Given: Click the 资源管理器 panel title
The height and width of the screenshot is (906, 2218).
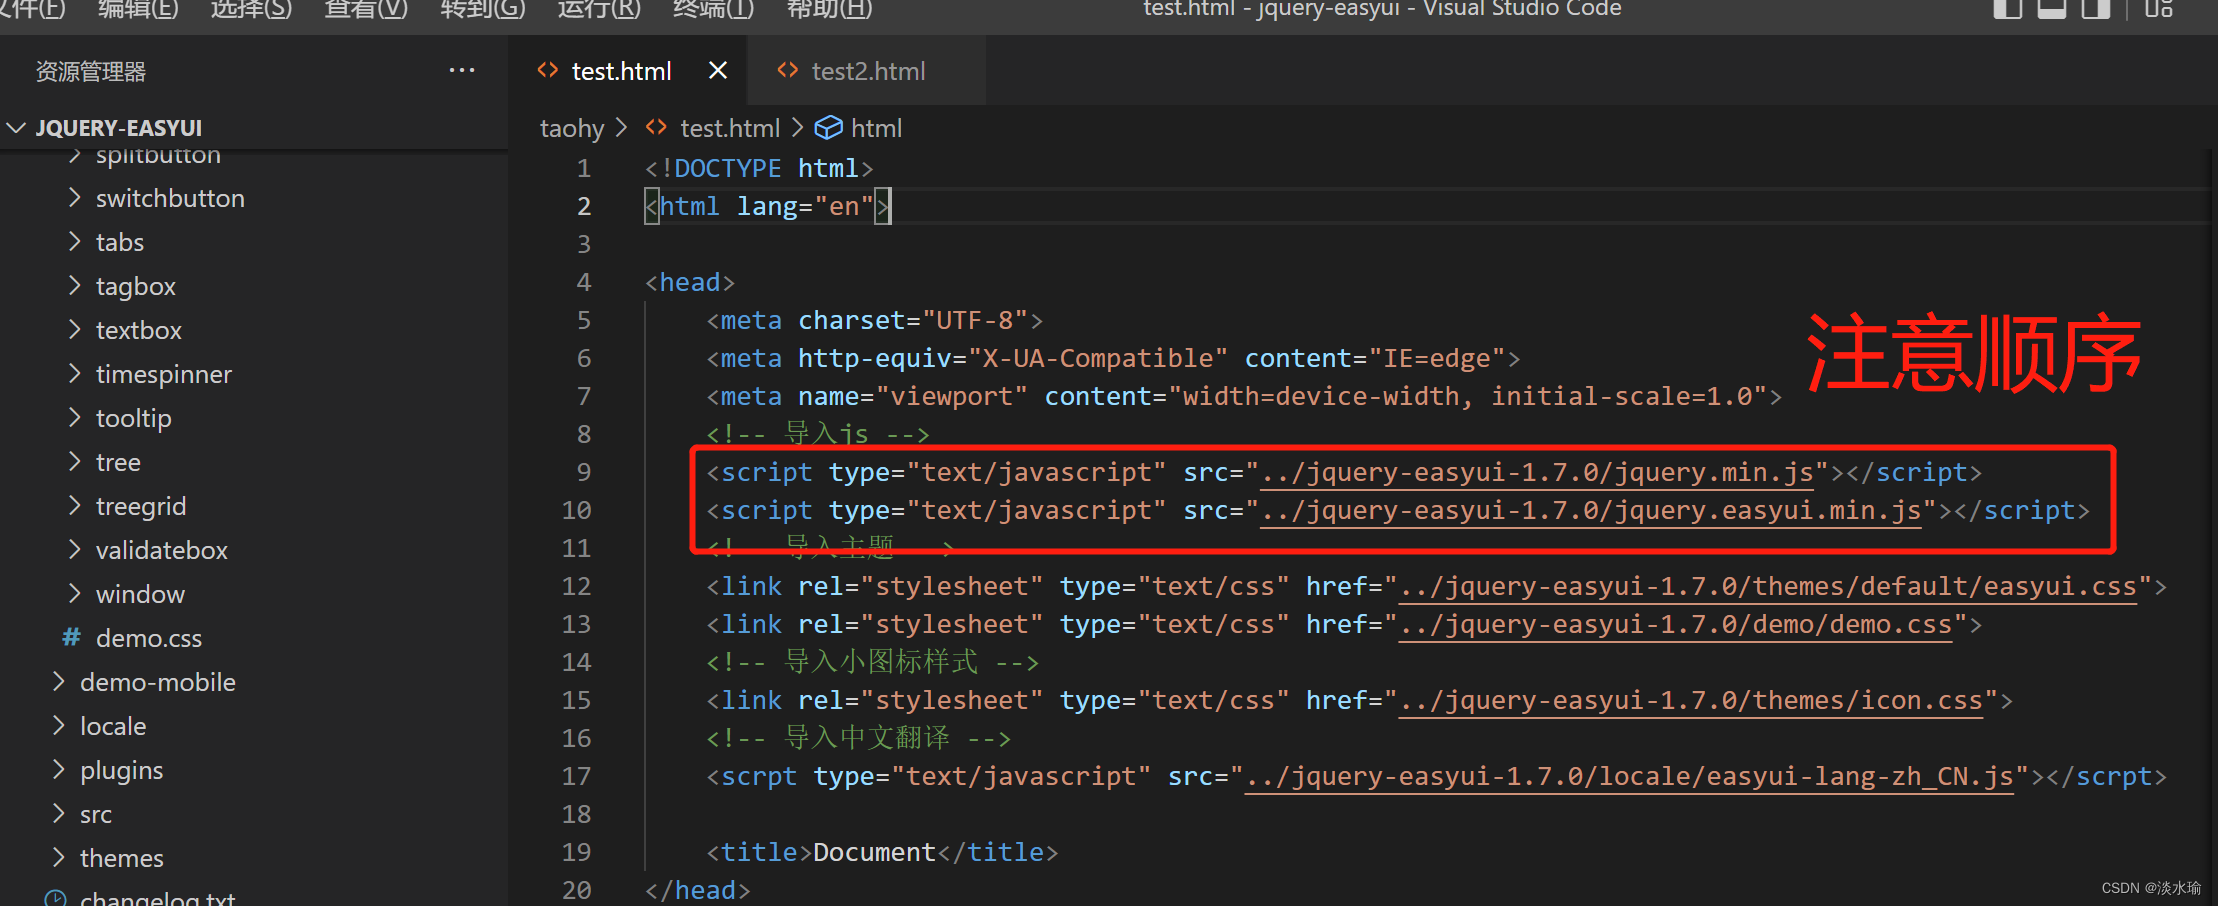Looking at the screenshot, I should (91, 71).
